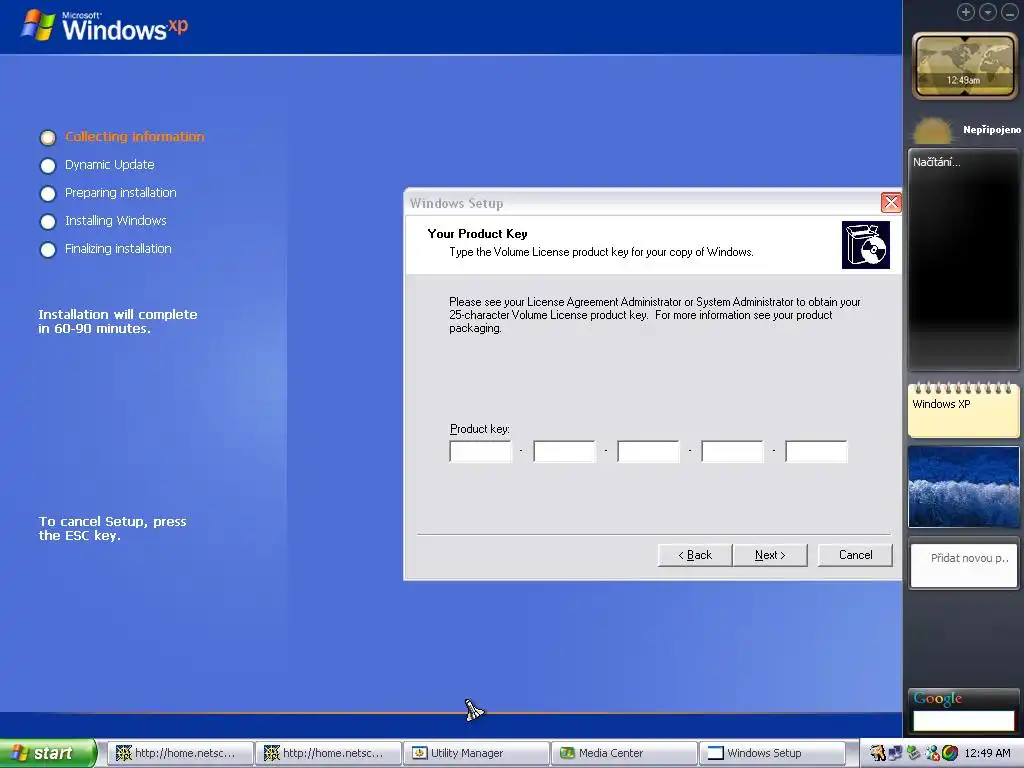
Task: Open the Start menu
Action: [x=47, y=753]
